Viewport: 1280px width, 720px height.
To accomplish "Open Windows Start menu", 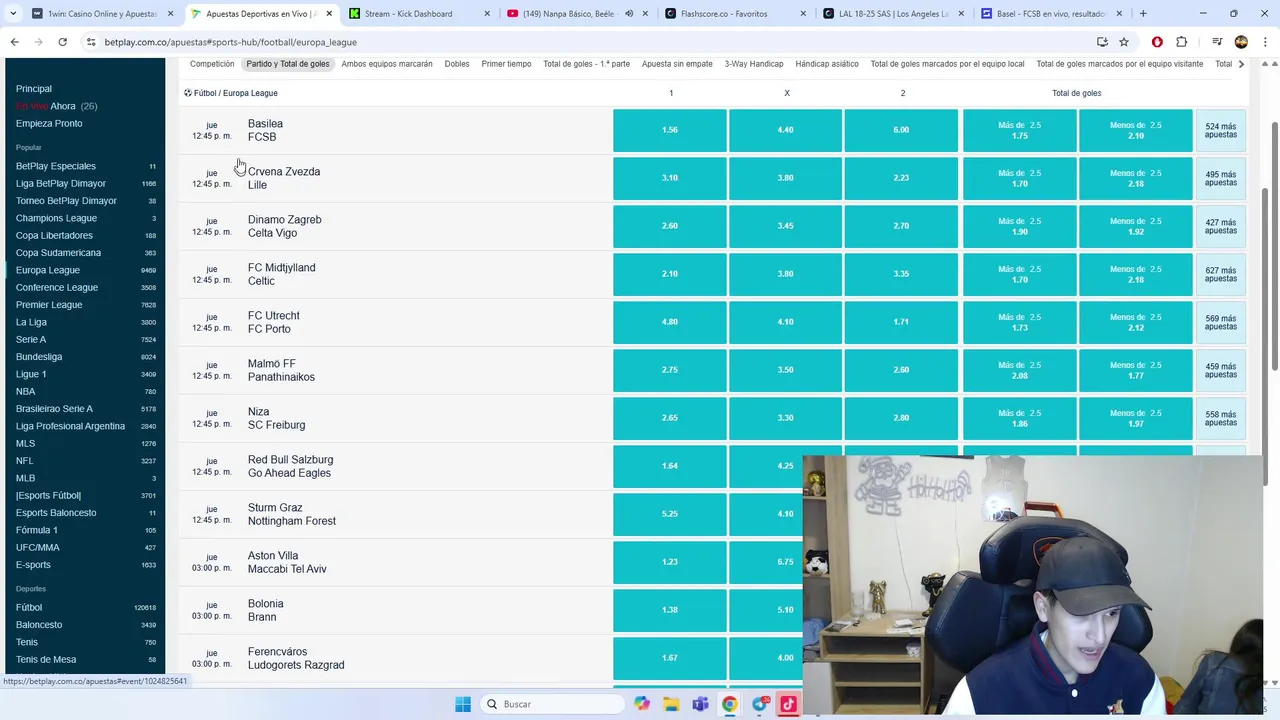I will [463, 704].
